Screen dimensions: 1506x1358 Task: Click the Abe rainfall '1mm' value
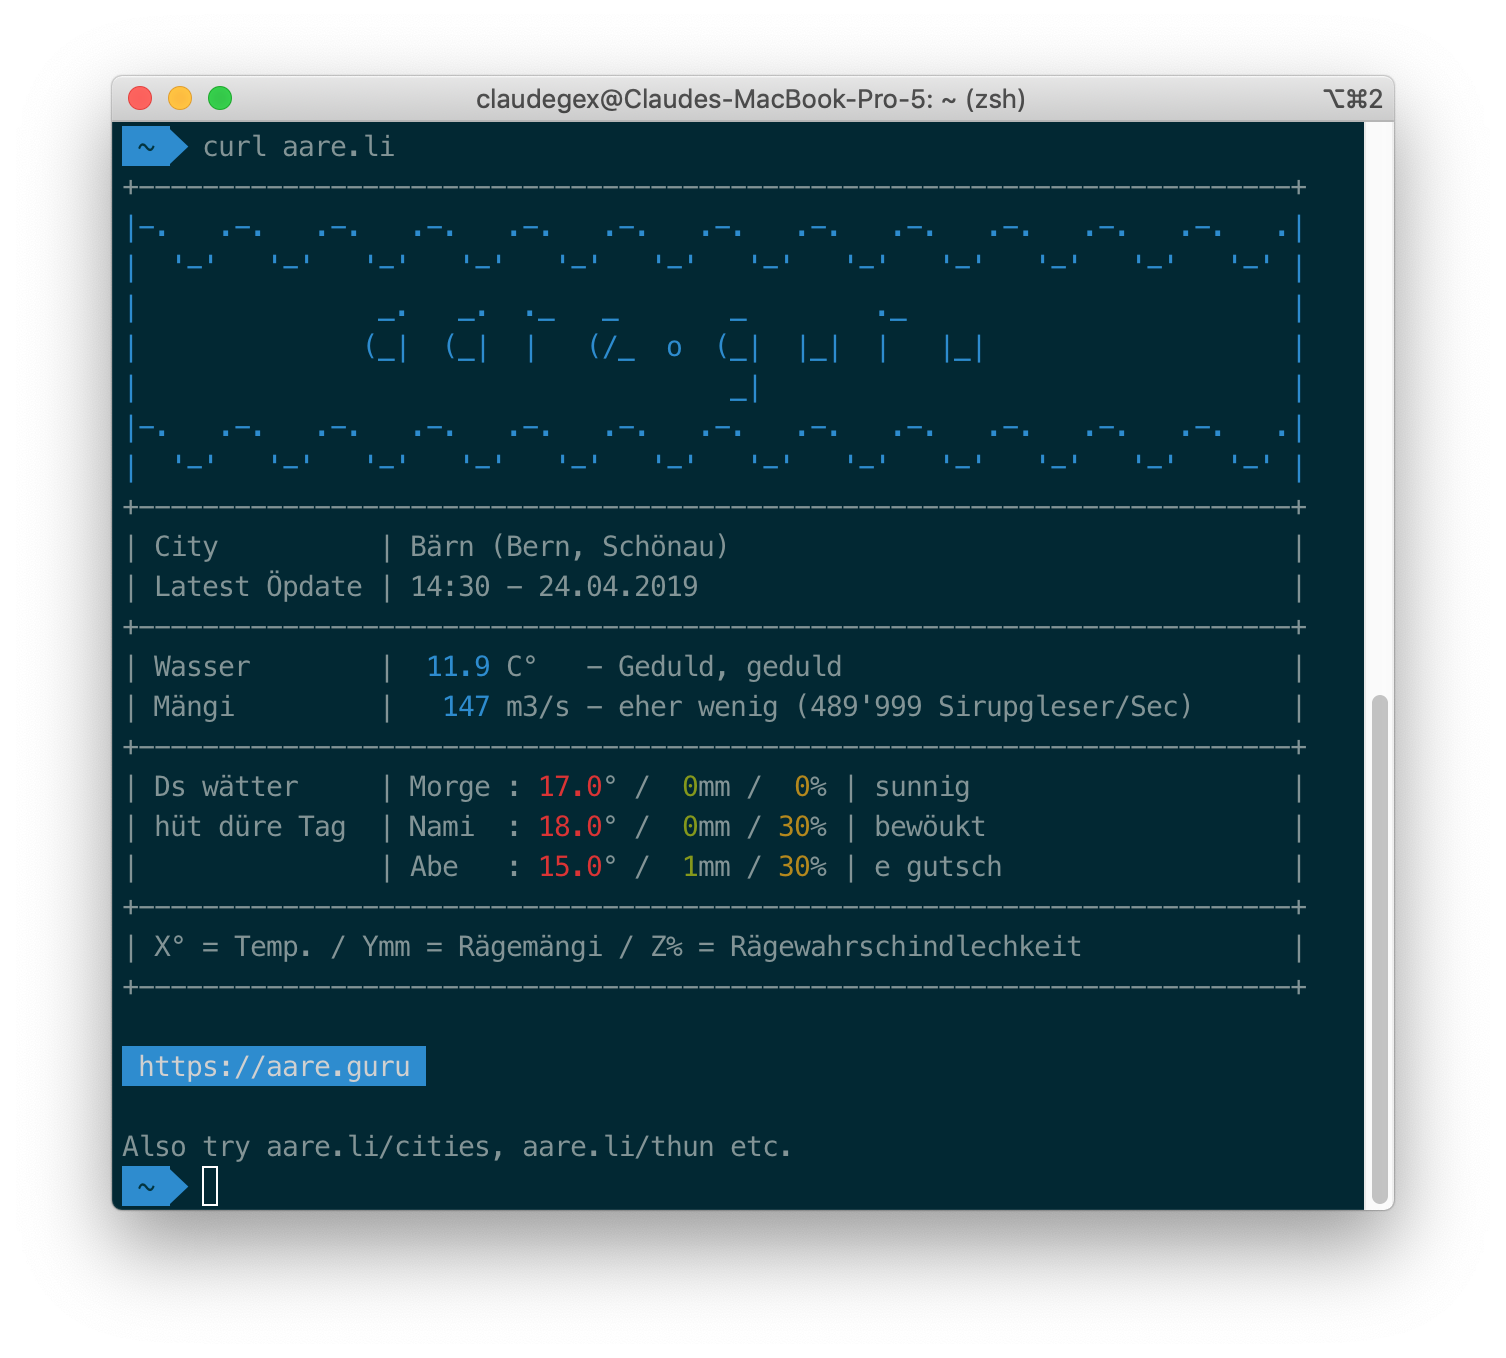coord(706,867)
